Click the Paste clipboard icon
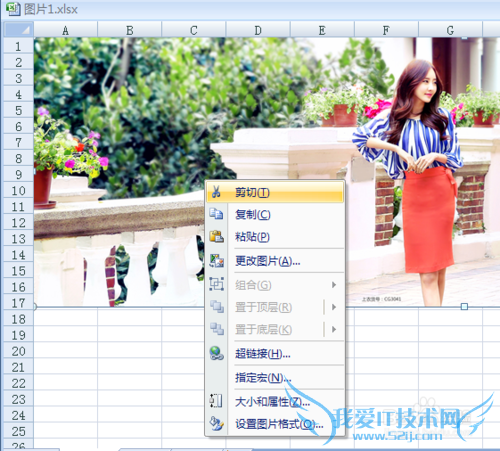The height and width of the screenshot is (451, 500). point(216,236)
